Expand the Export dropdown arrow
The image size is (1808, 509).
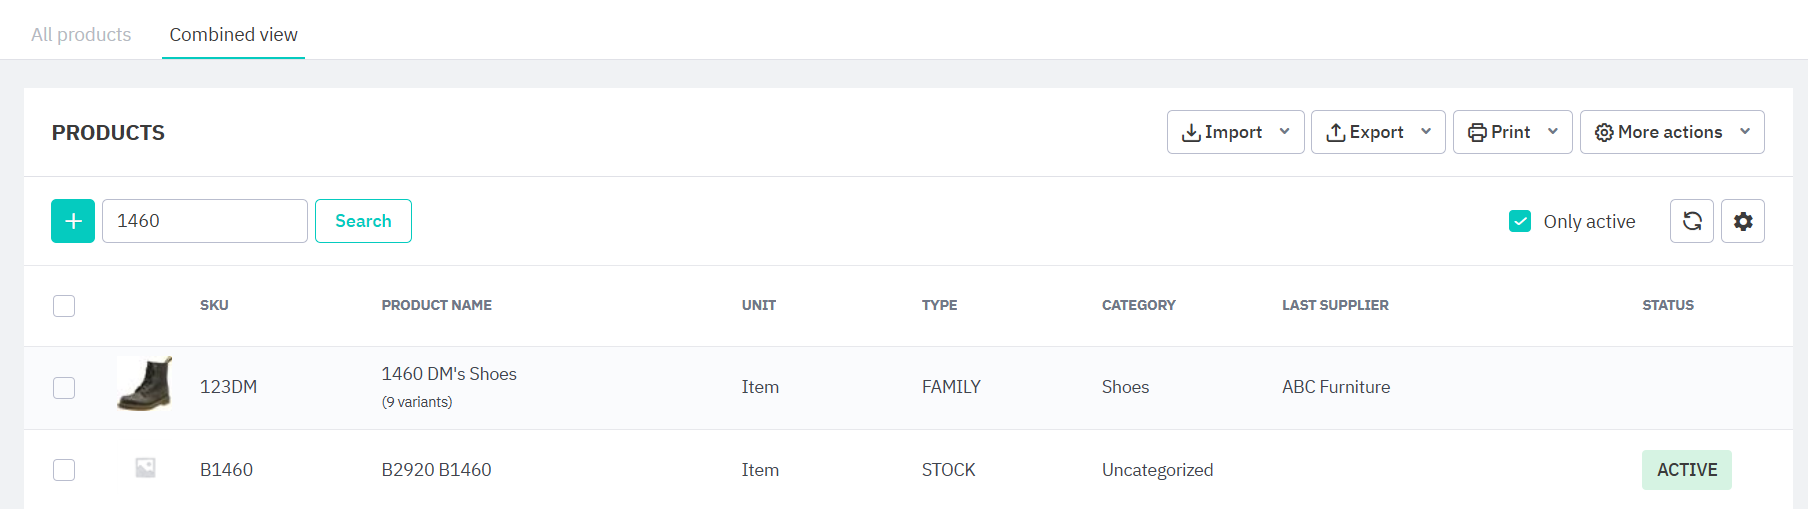coord(1426,132)
